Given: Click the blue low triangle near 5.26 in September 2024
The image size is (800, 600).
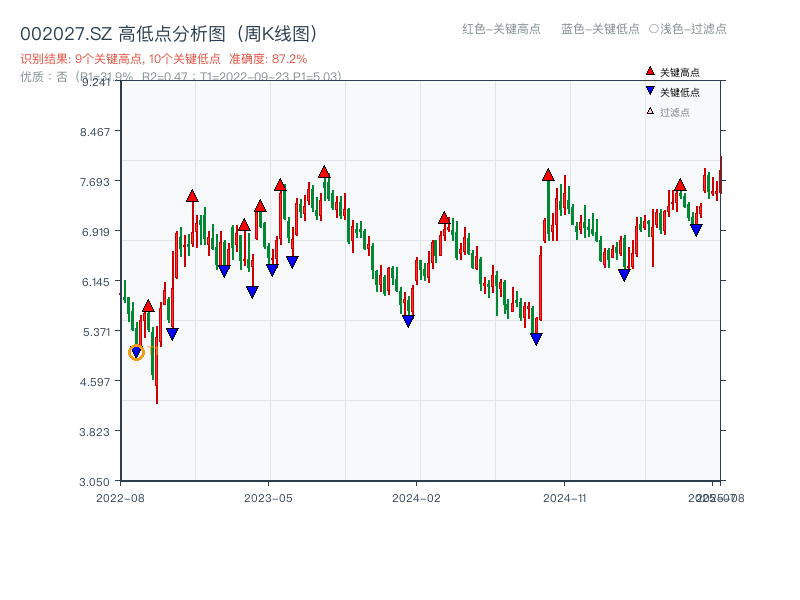Looking at the screenshot, I should (x=536, y=339).
